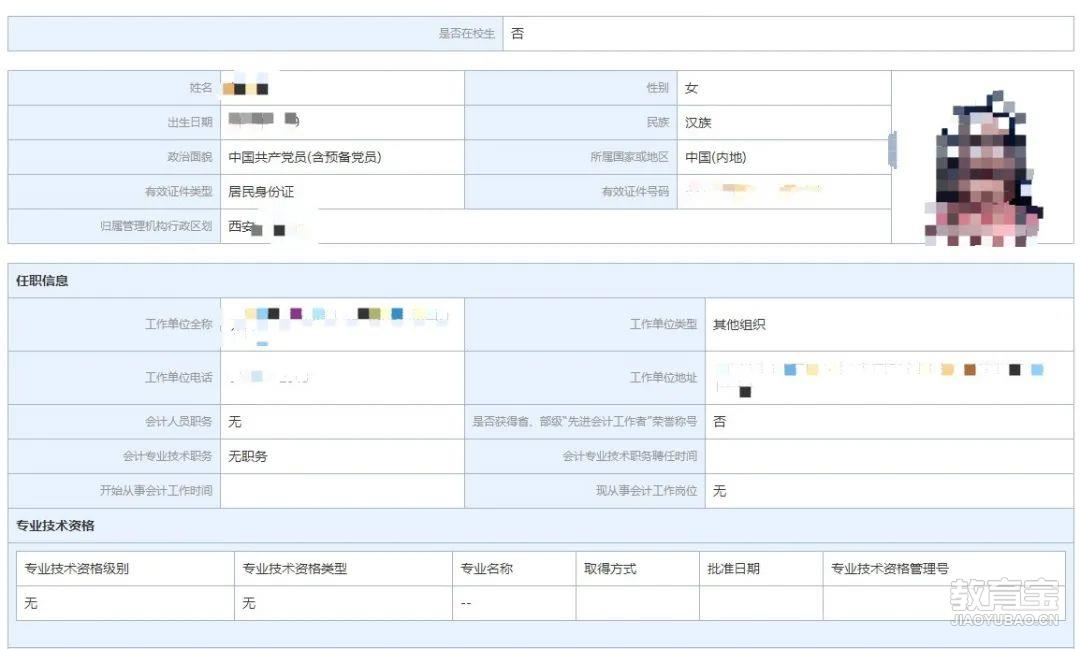Viewport: 1080px width, 649px height.
Task: Click the '出生日期' field label
Action: [x=190, y=122]
